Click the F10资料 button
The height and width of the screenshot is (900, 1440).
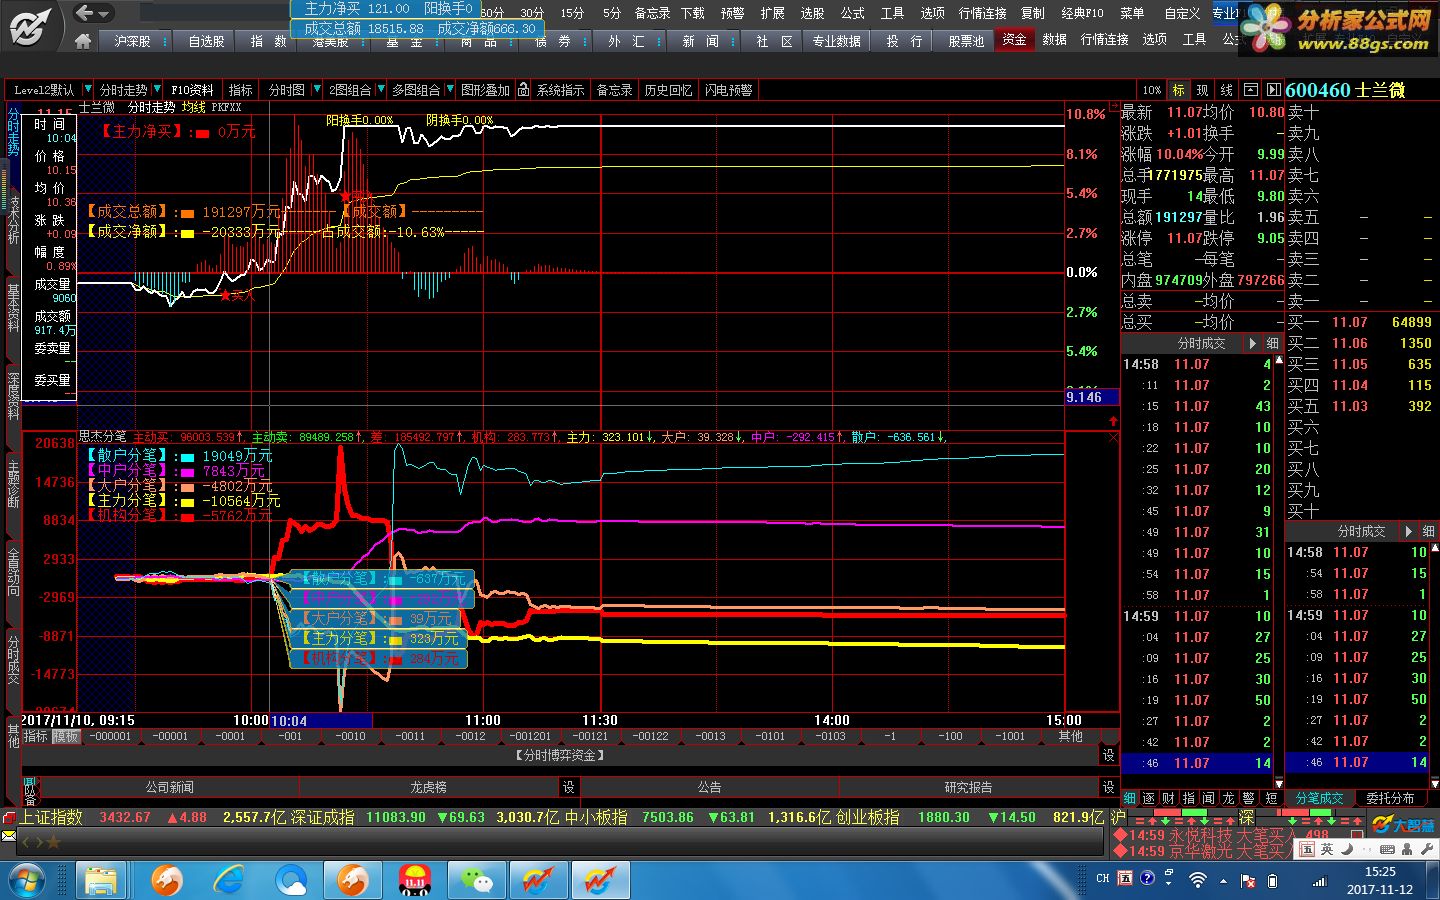tap(193, 90)
